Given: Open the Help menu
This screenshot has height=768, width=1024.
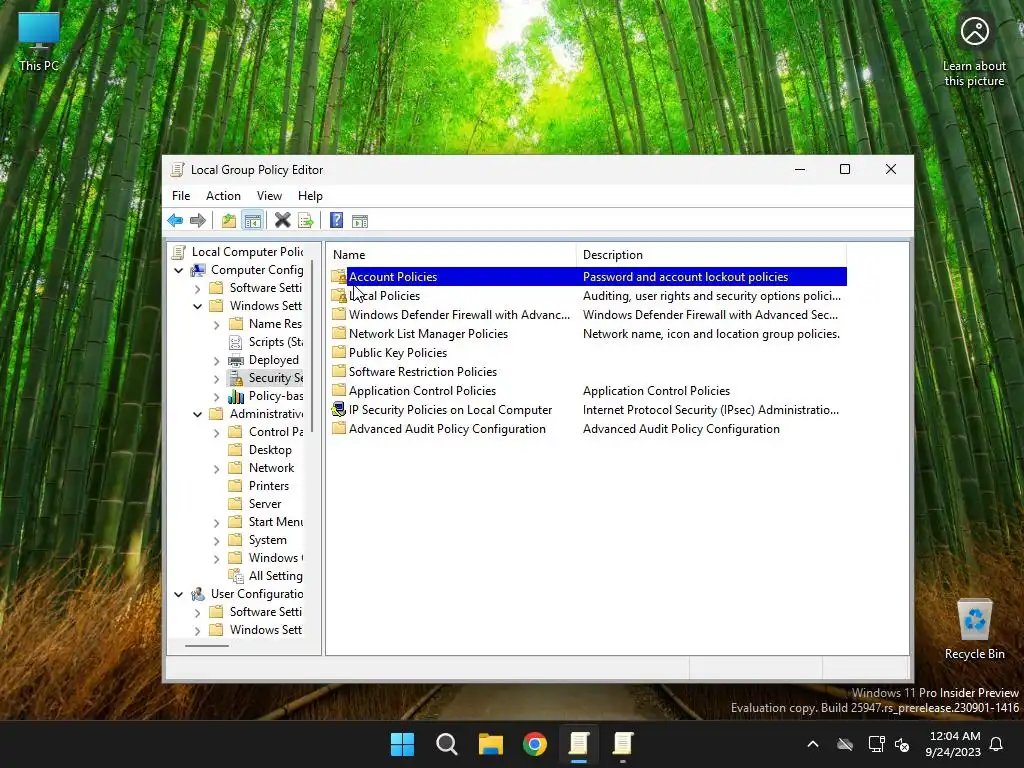Looking at the screenshot, I should click(x=310, y=196).
